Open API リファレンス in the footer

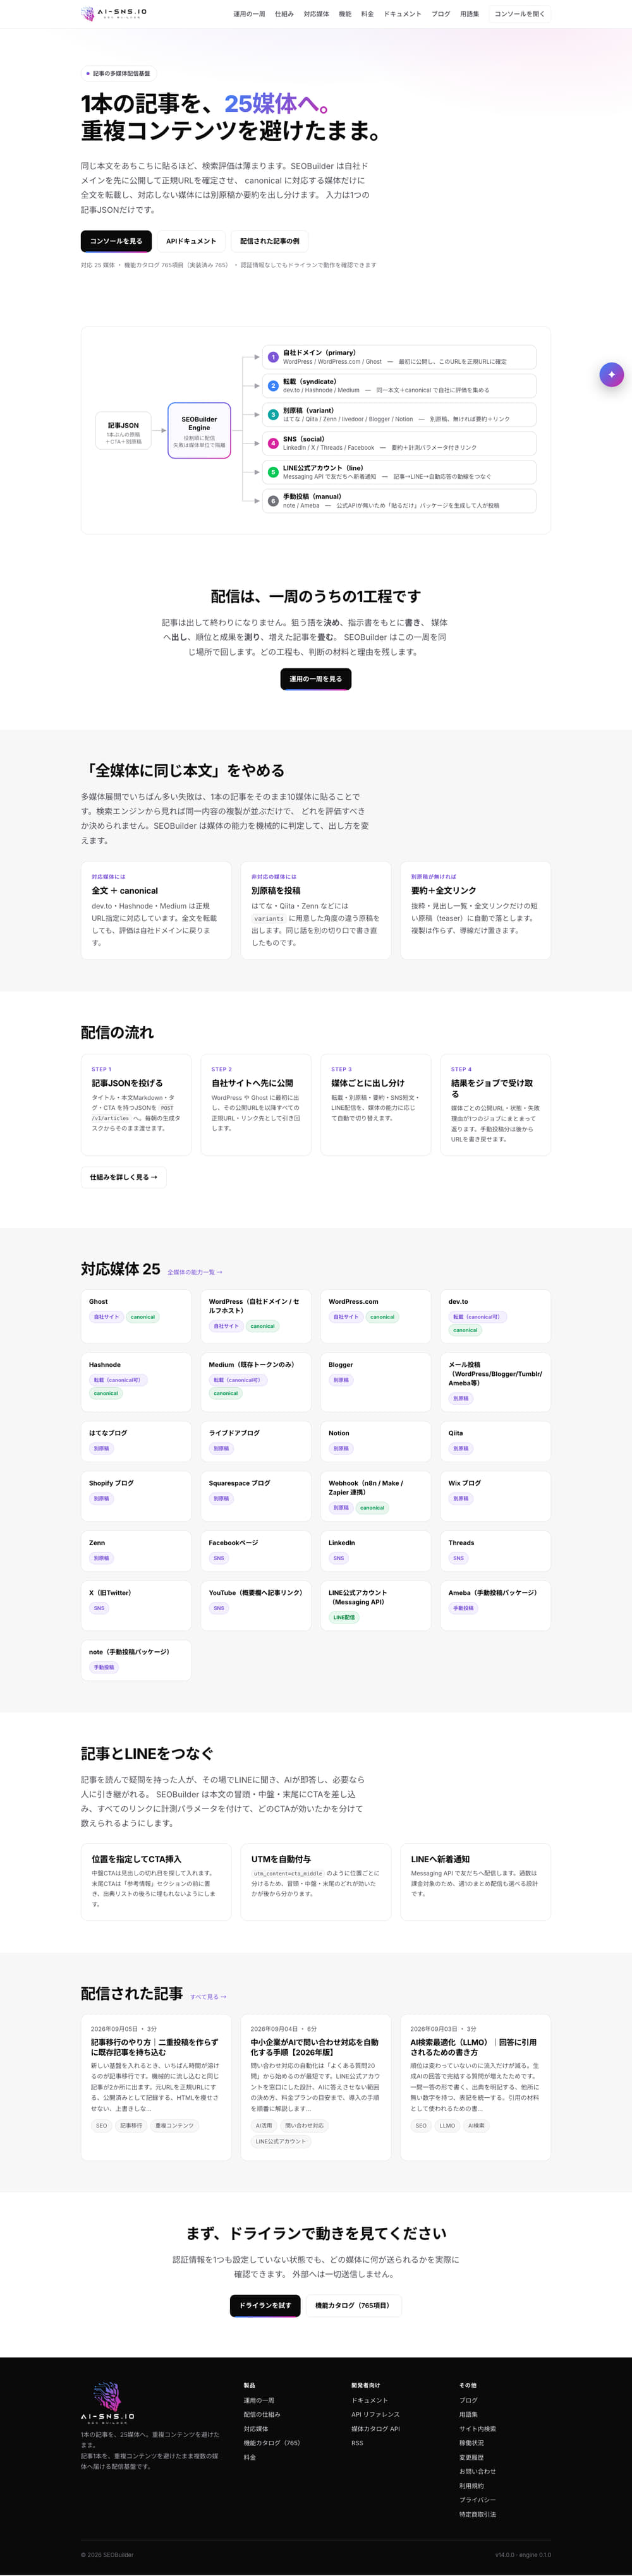coord(375,2414)
